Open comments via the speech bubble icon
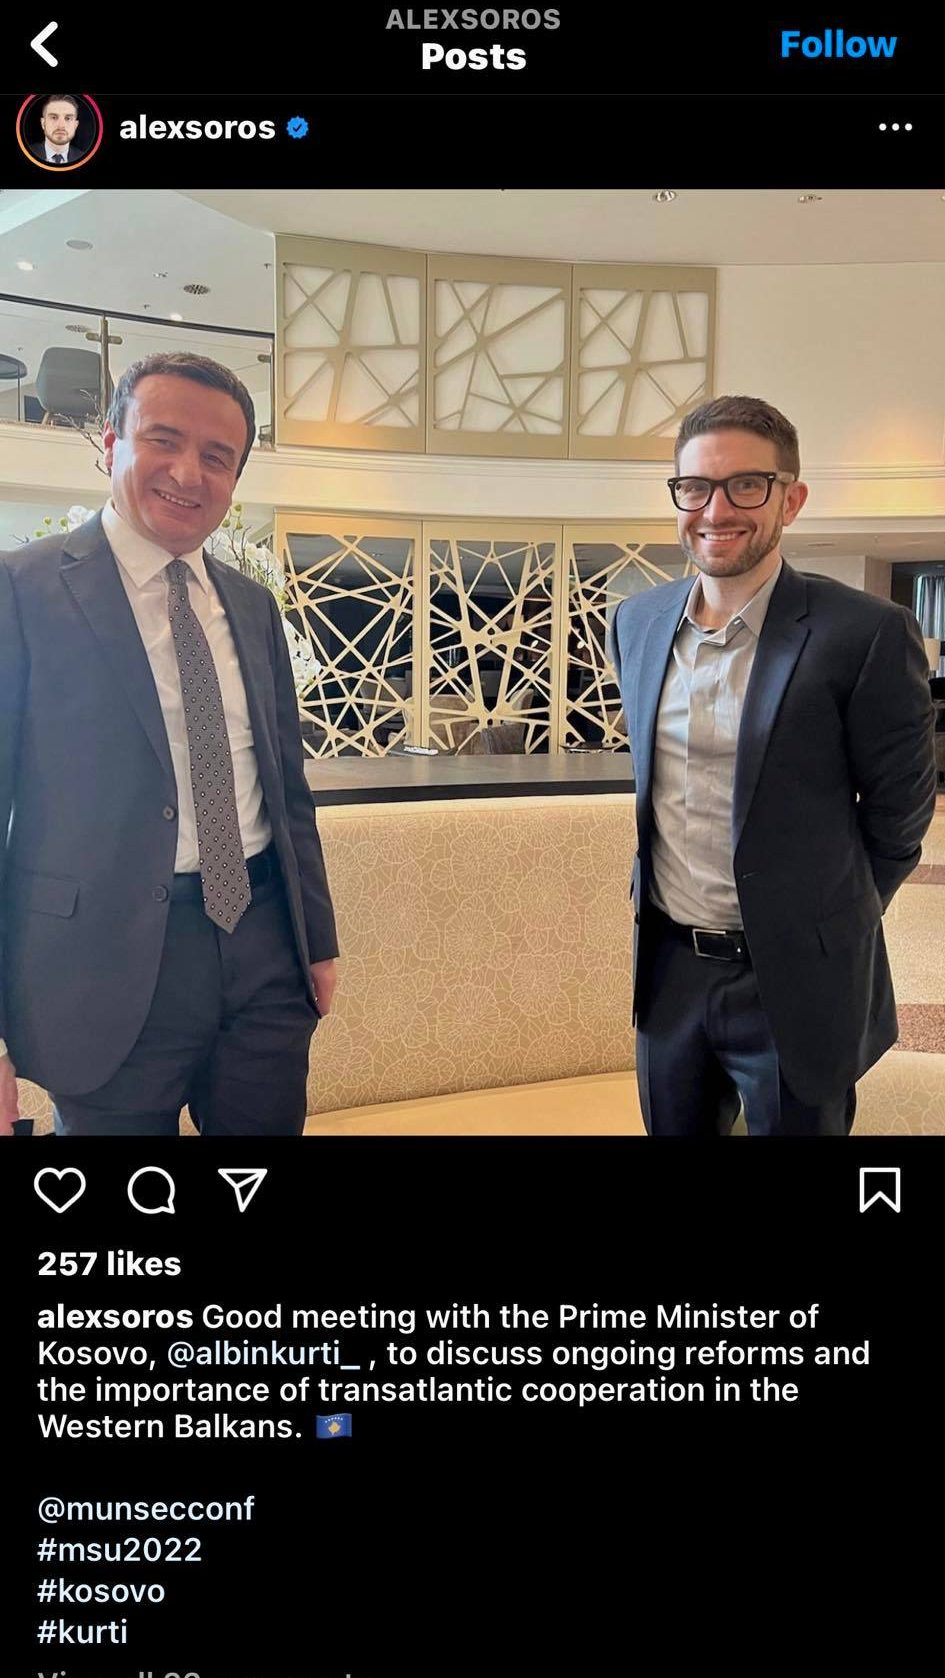 151,1190
